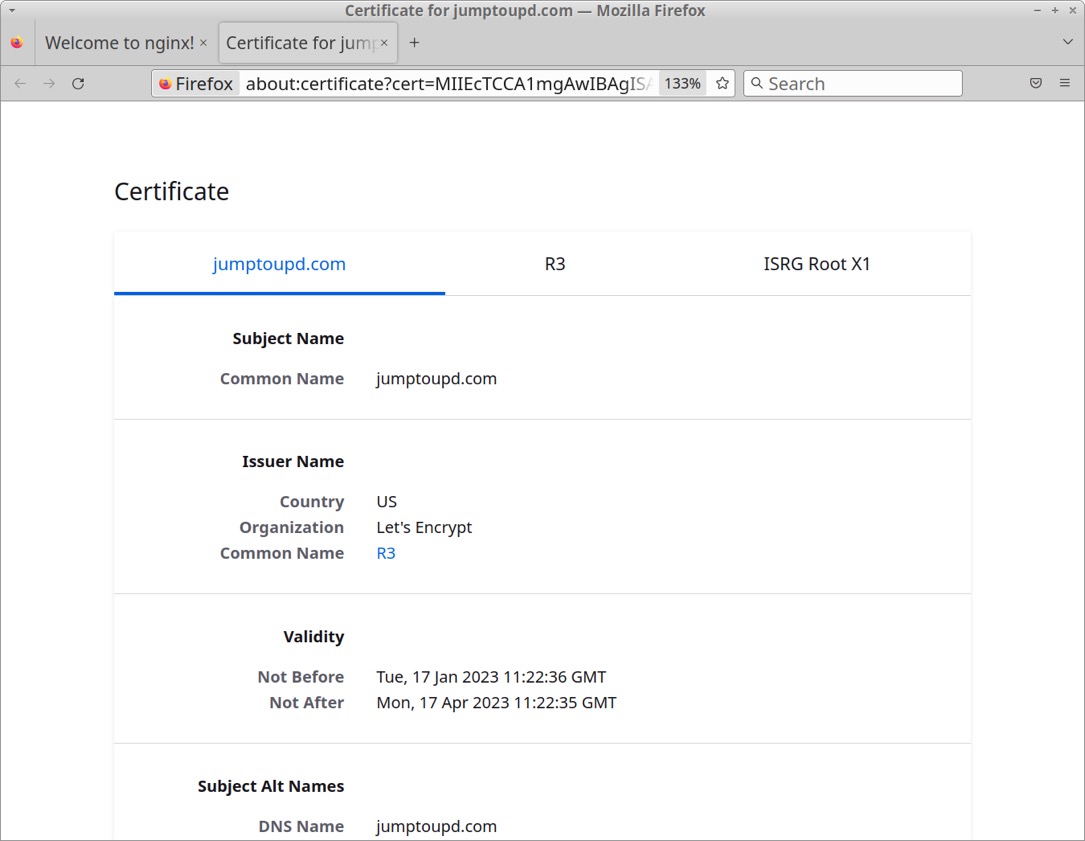Image resolution: width=1085 pixels, height=841 pixels.
Task: Open a new tab with plus button
Action: 414,43
